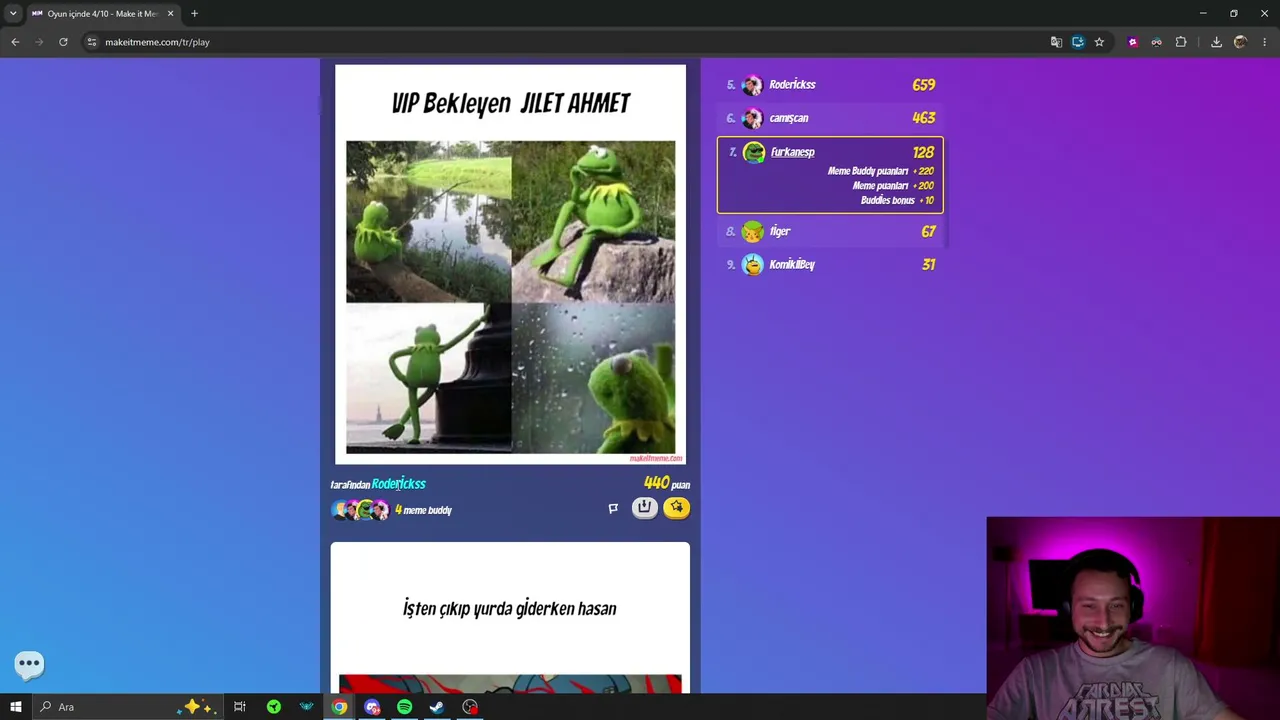Click the 440 puan score label
The height and width of the screenshot is (720, 1280).
[667, 483]
